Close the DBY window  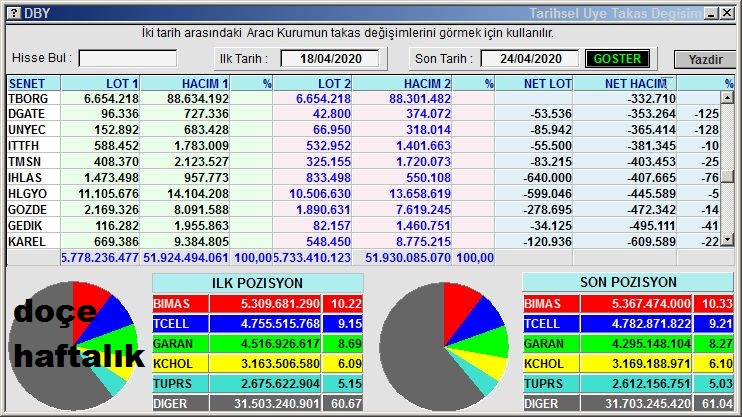727,13
